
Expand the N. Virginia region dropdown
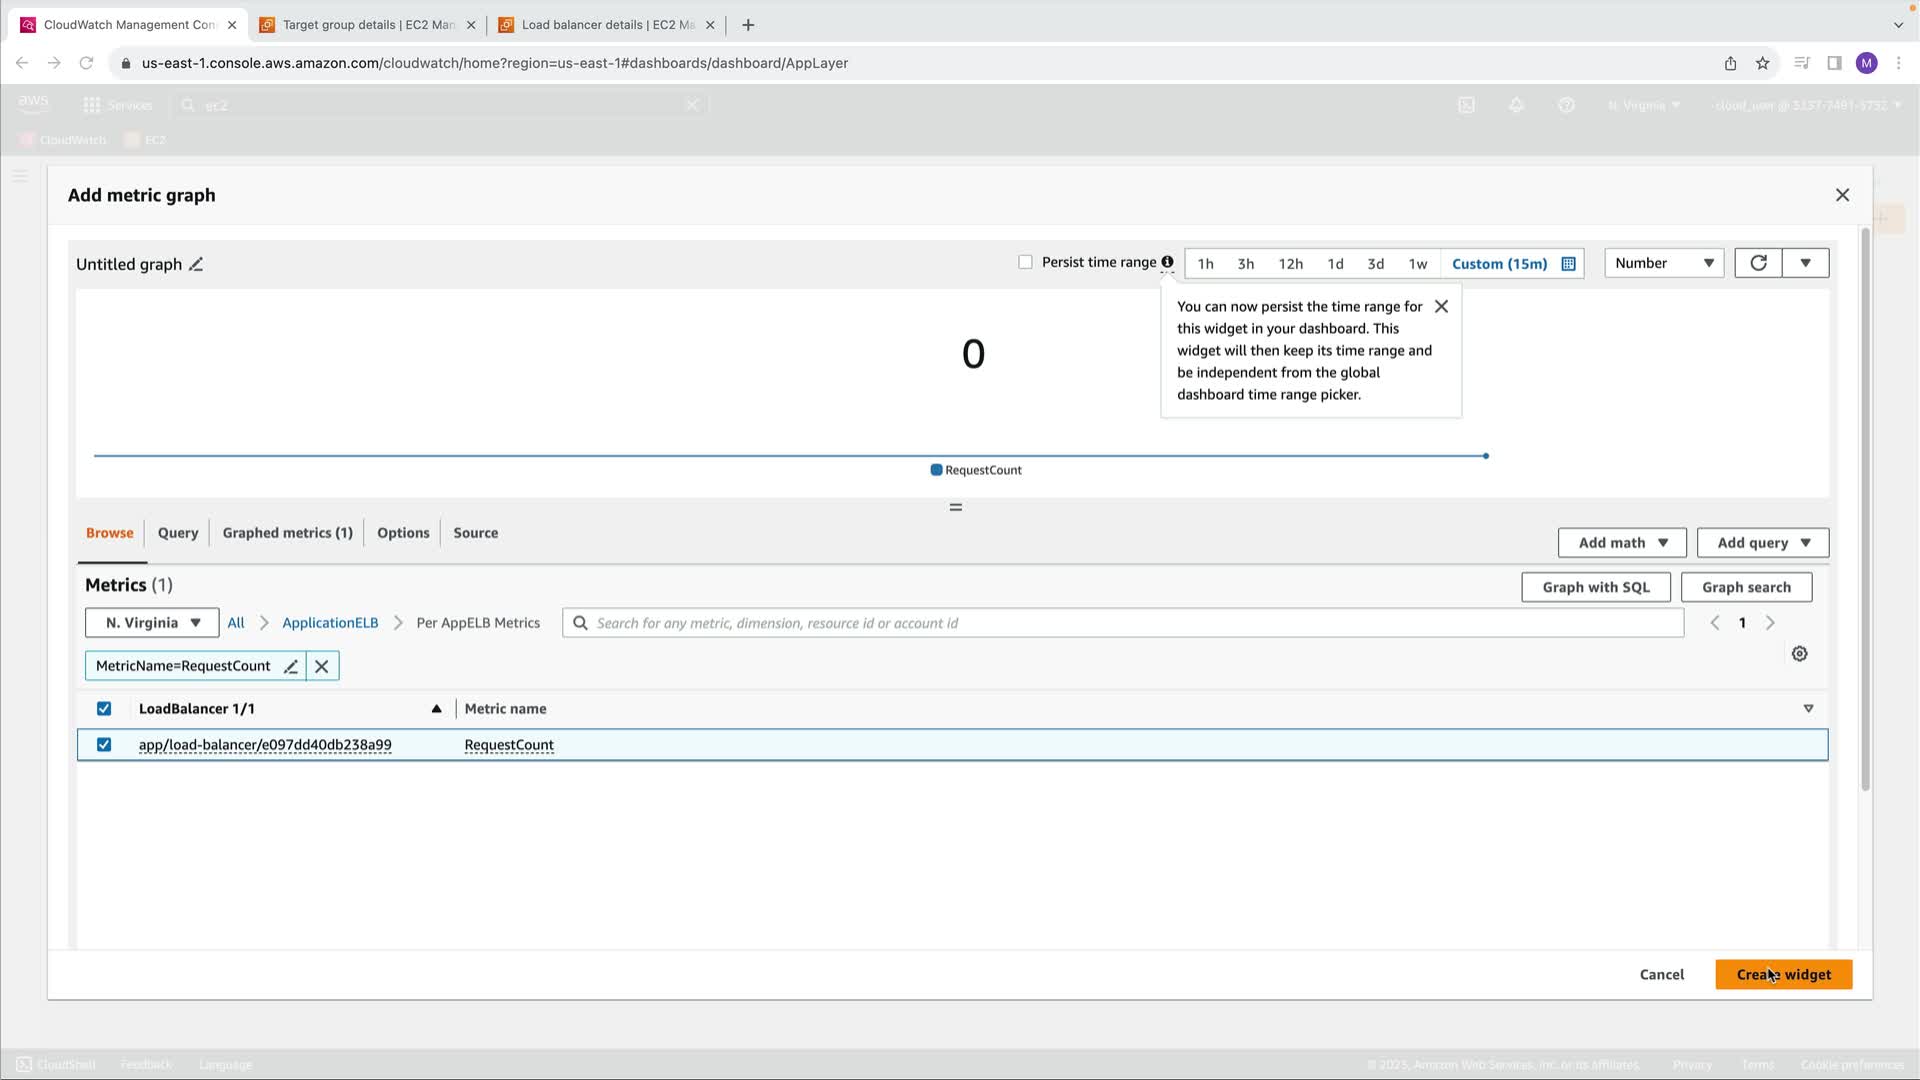pos(153,623)
